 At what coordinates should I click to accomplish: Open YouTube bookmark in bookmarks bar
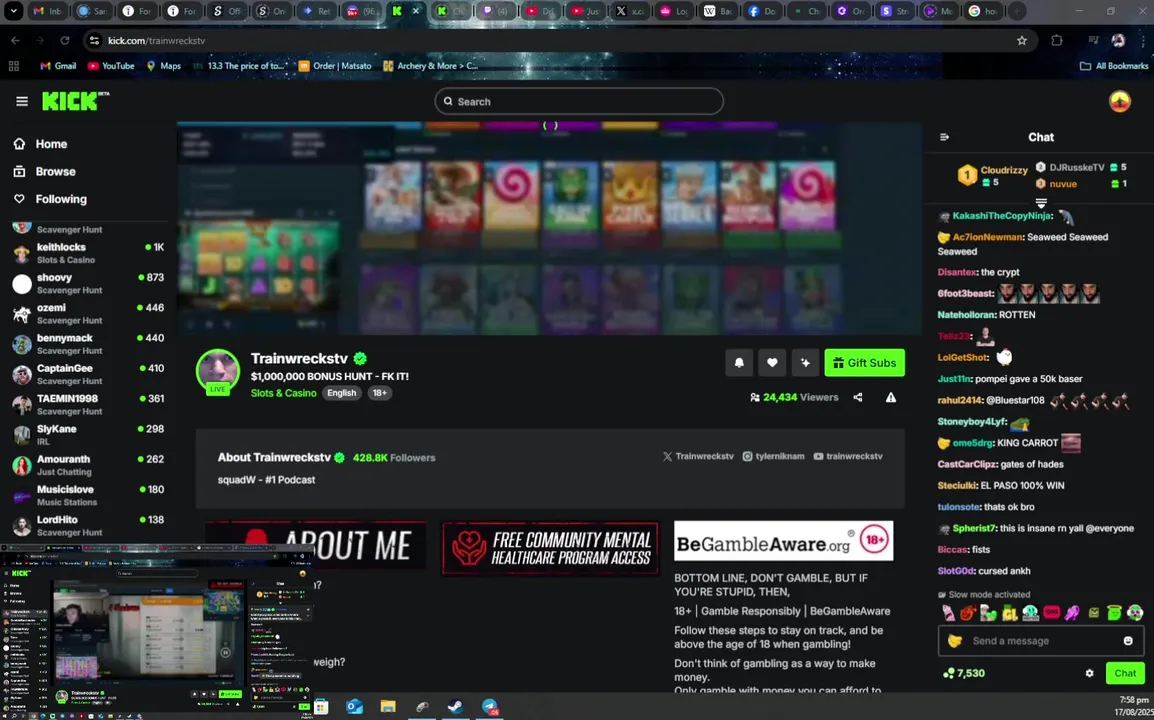coord(111,66)
